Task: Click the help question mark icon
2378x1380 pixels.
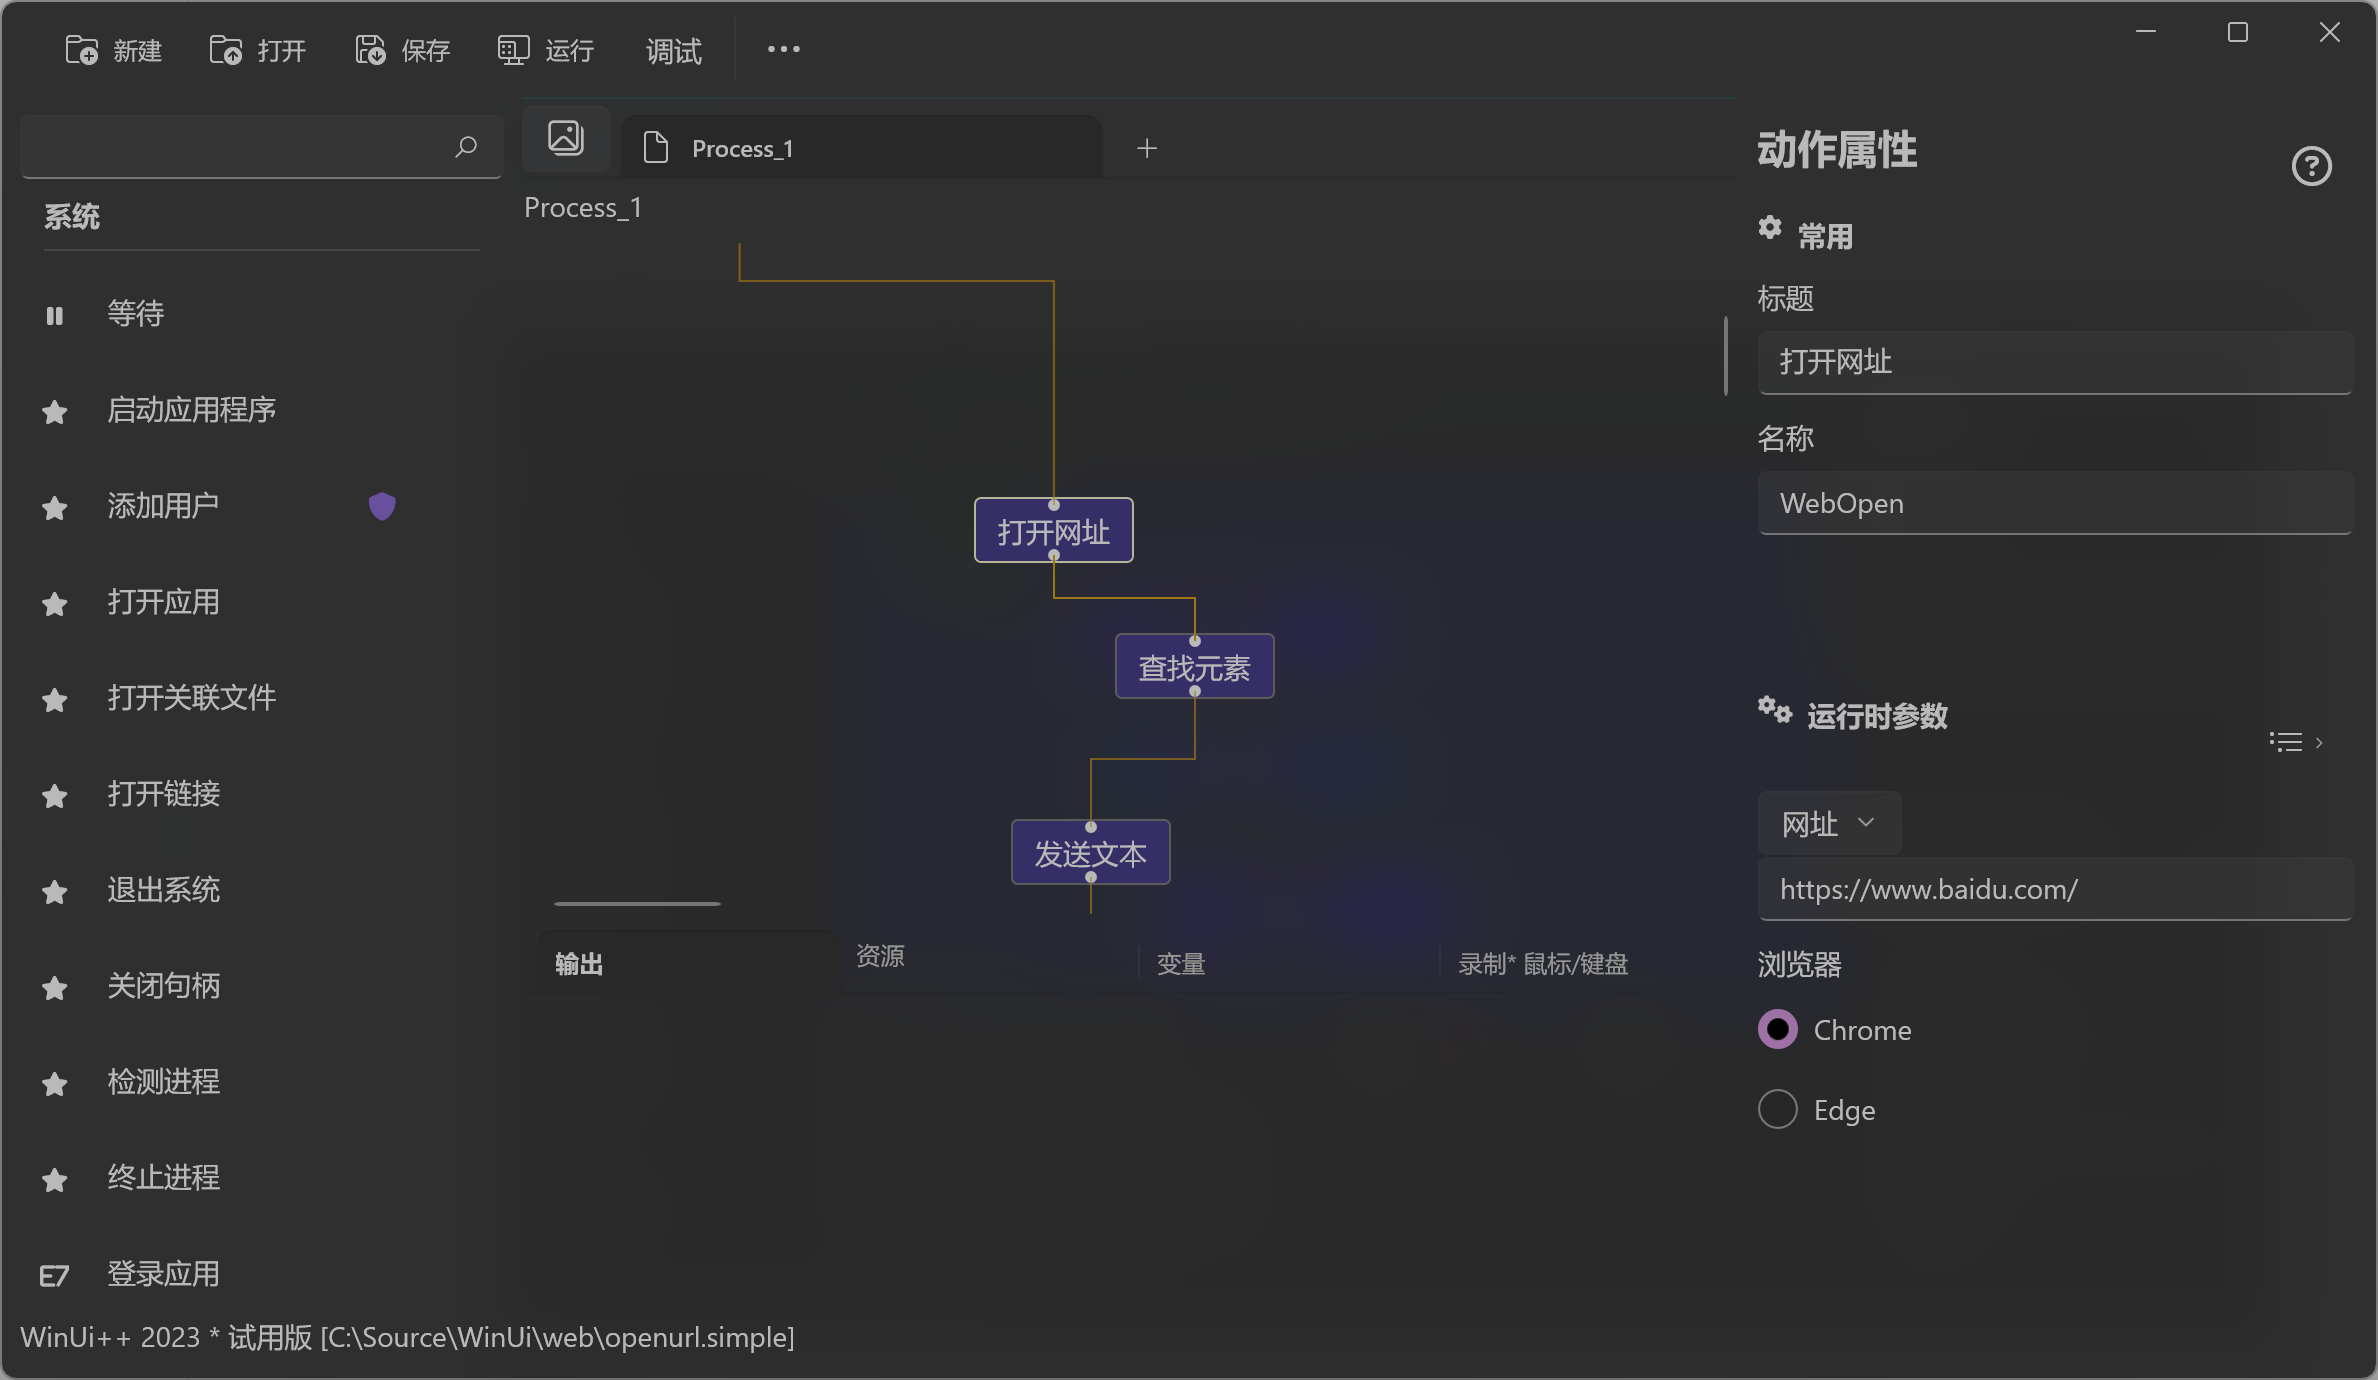Action: pos(2311,166)
